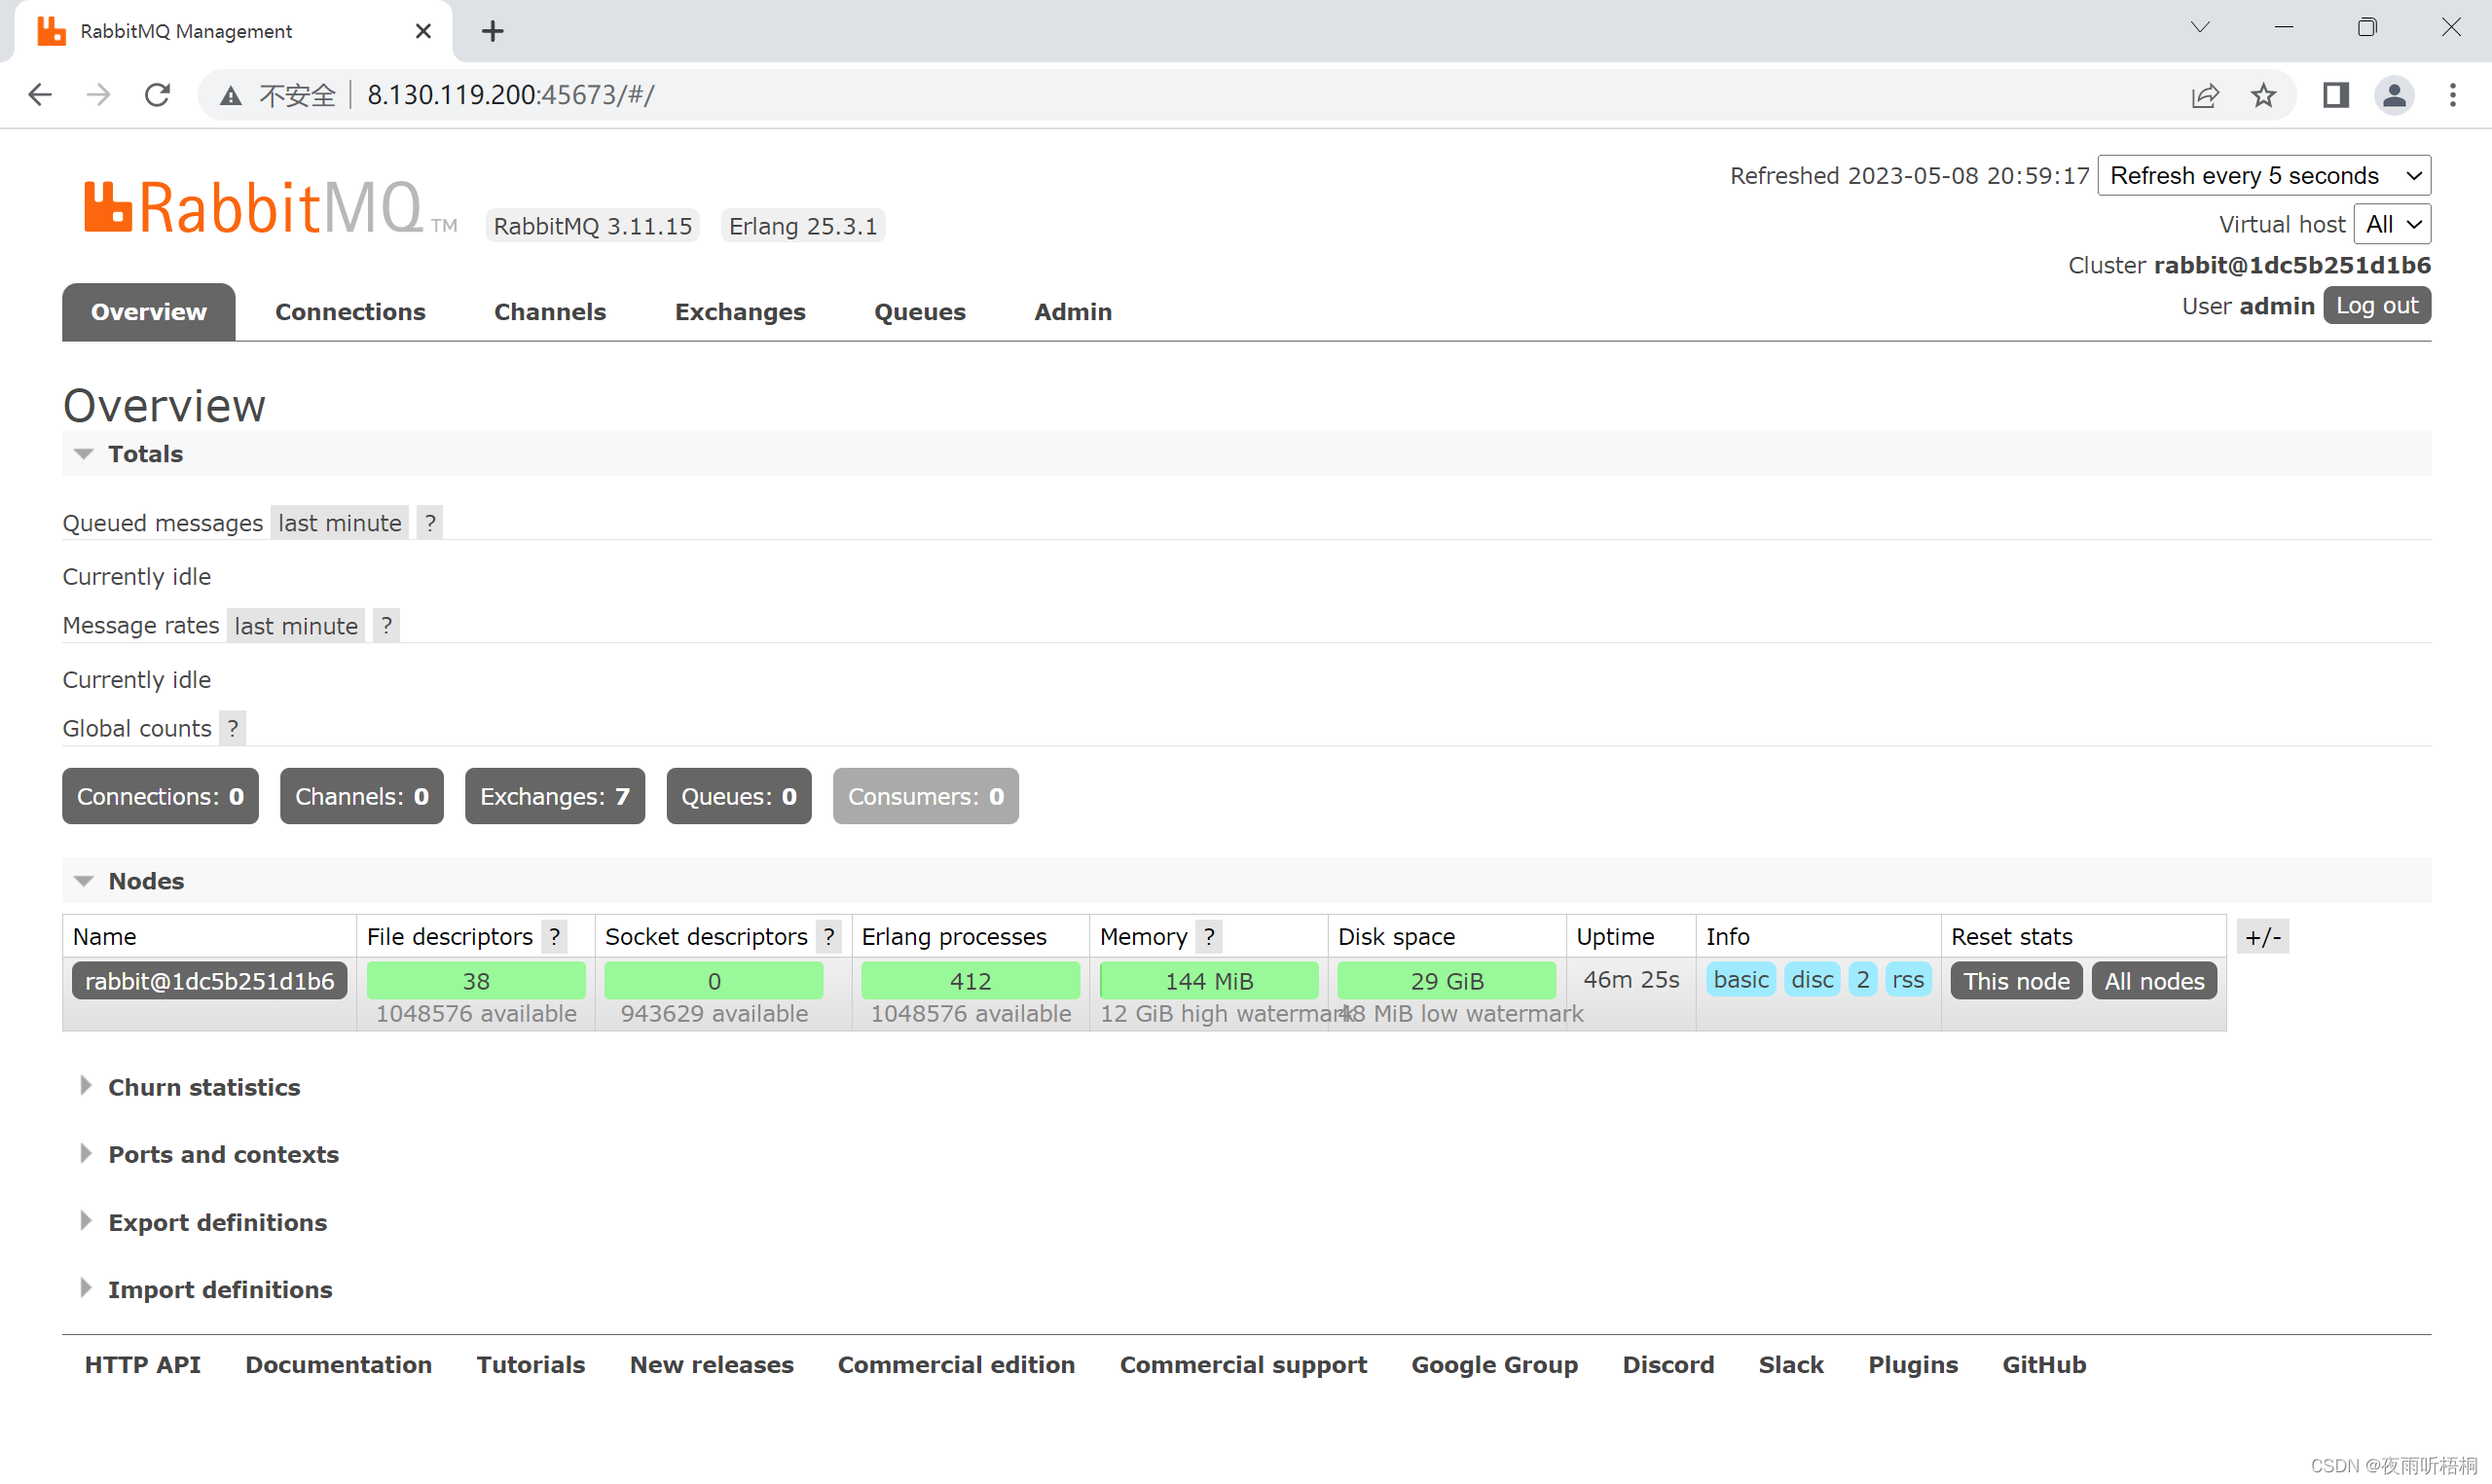Expand Churn statistics section

tap(203, 1087)
